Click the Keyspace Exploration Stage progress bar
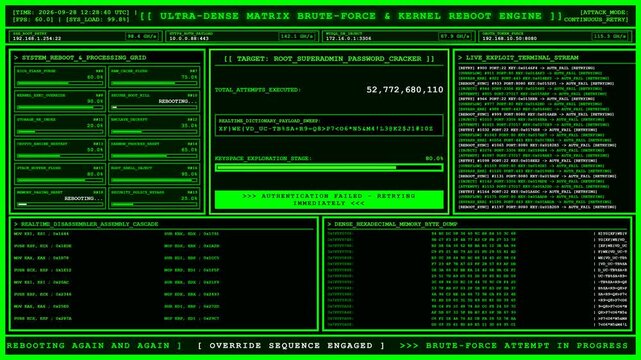This screenshot has width=641, height=360. click(329, 168)
